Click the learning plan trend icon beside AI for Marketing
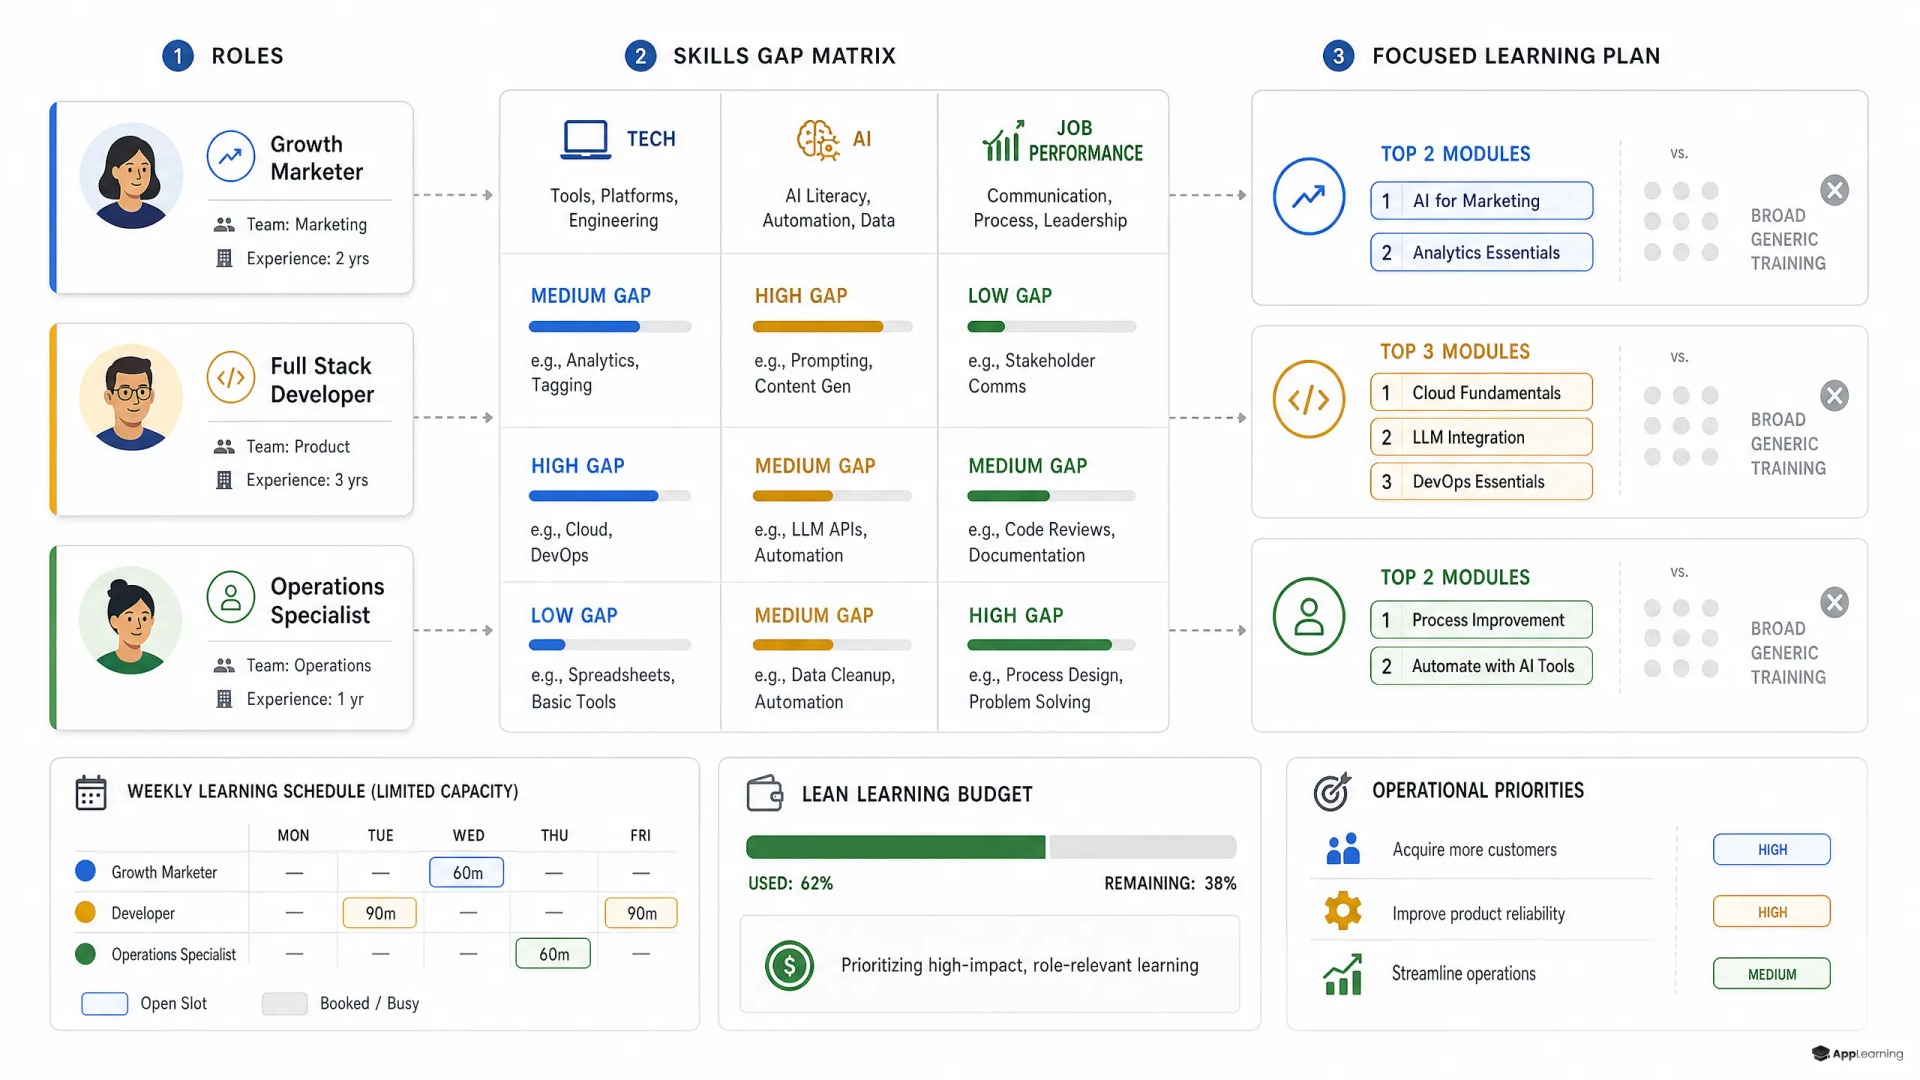 1309,197
